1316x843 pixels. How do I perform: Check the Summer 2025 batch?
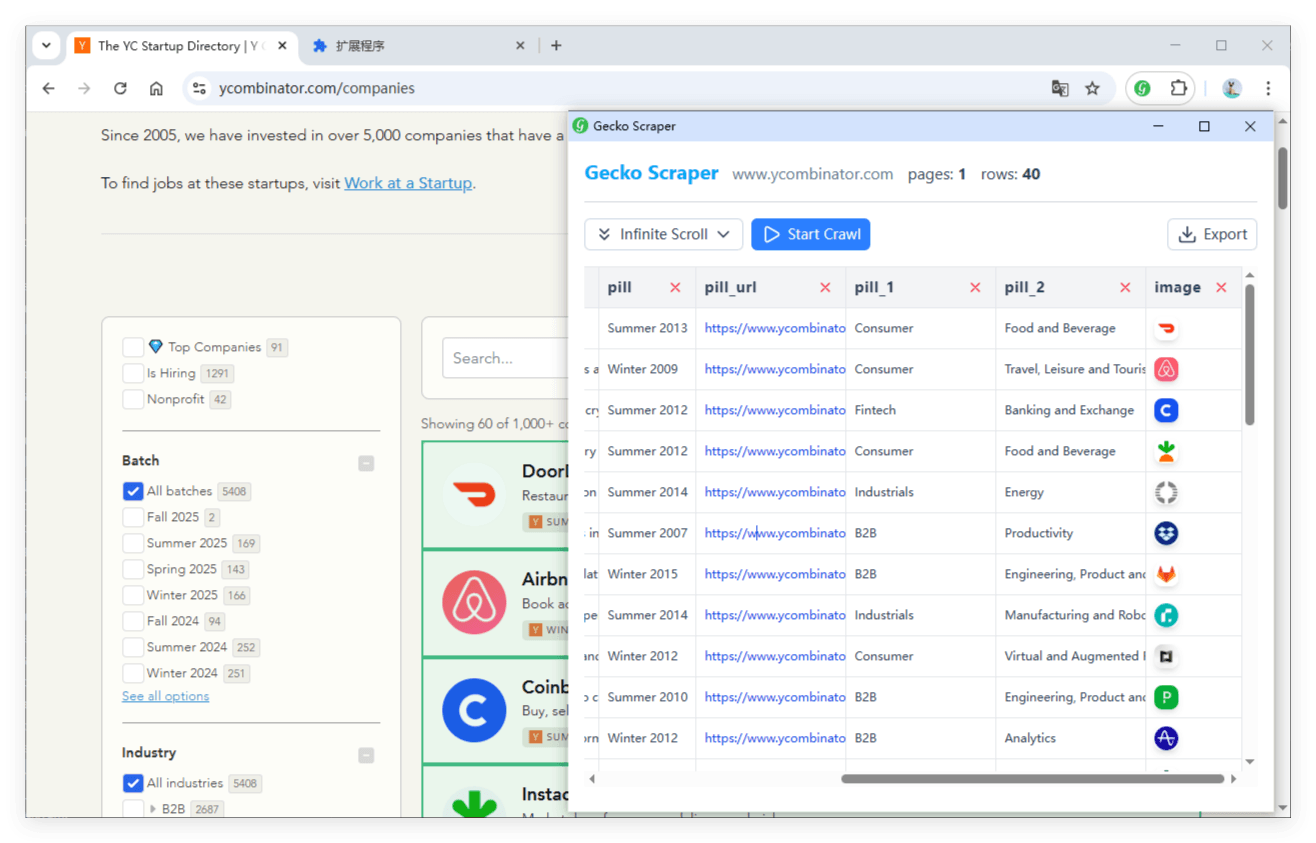coord(133,543)
